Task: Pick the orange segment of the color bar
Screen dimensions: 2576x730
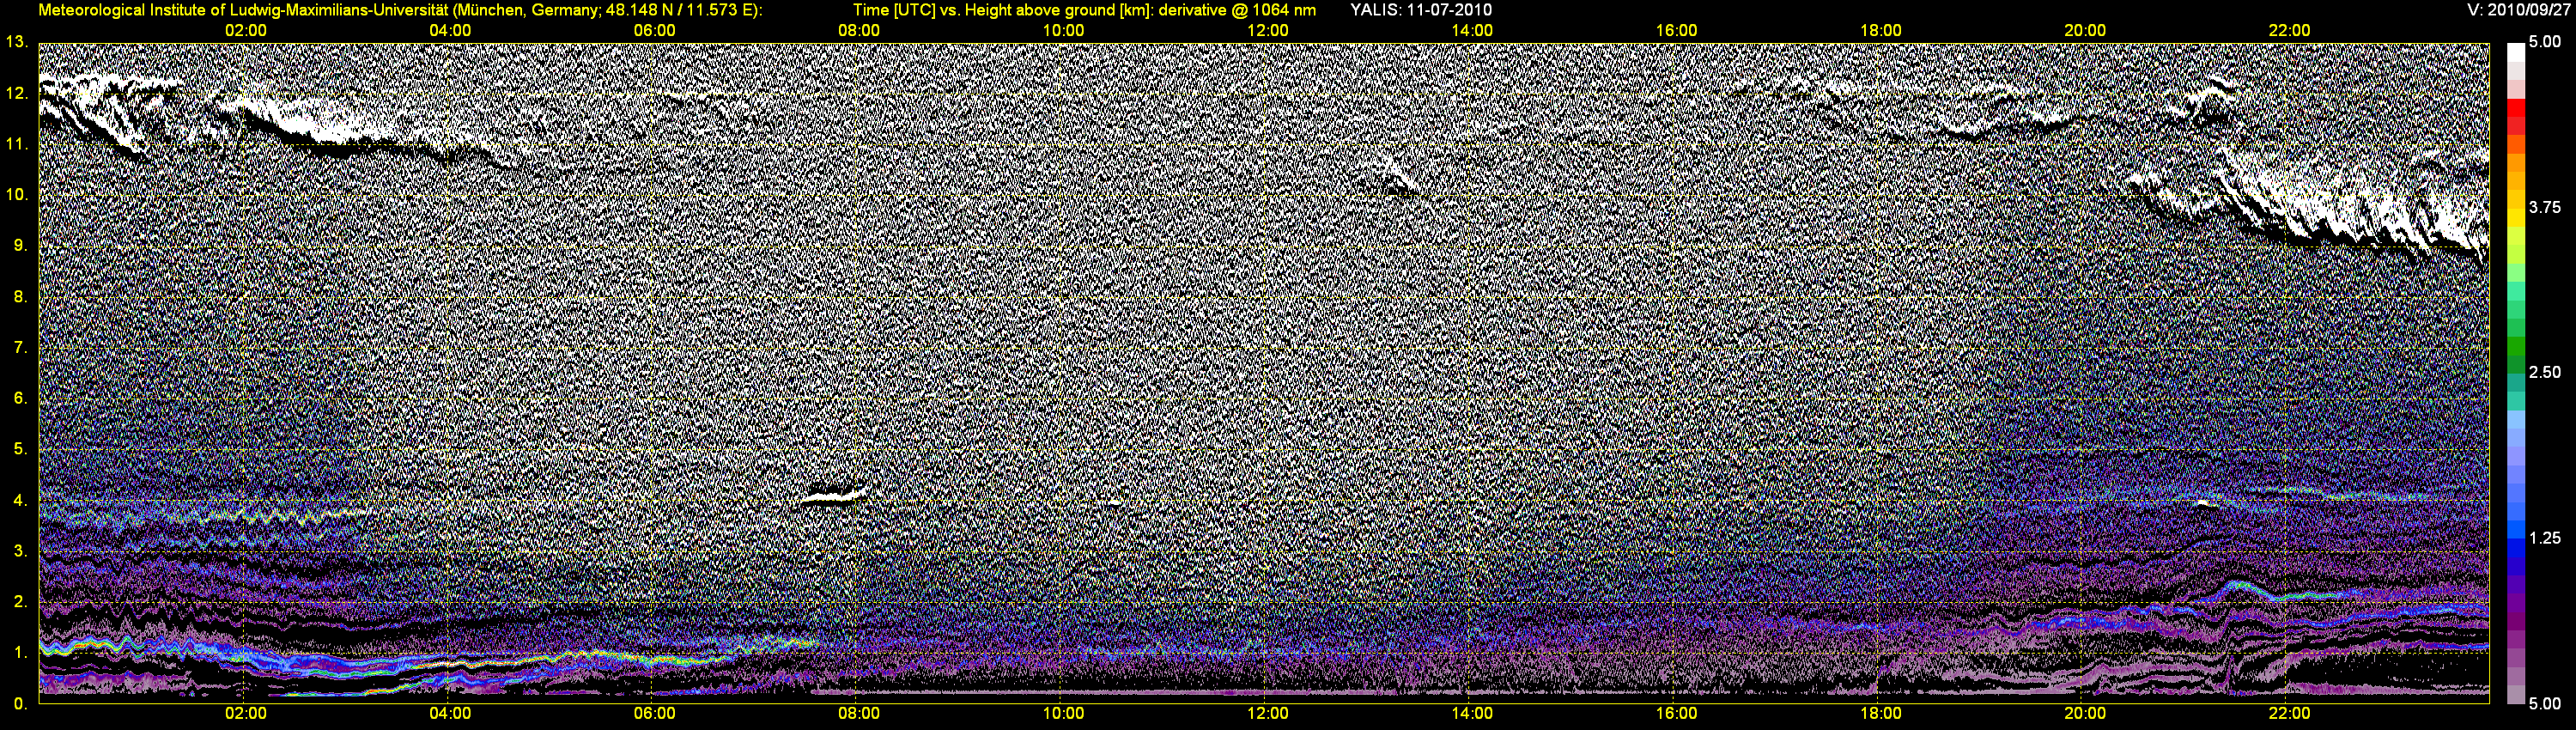Action: click(x=2515, y=165)
